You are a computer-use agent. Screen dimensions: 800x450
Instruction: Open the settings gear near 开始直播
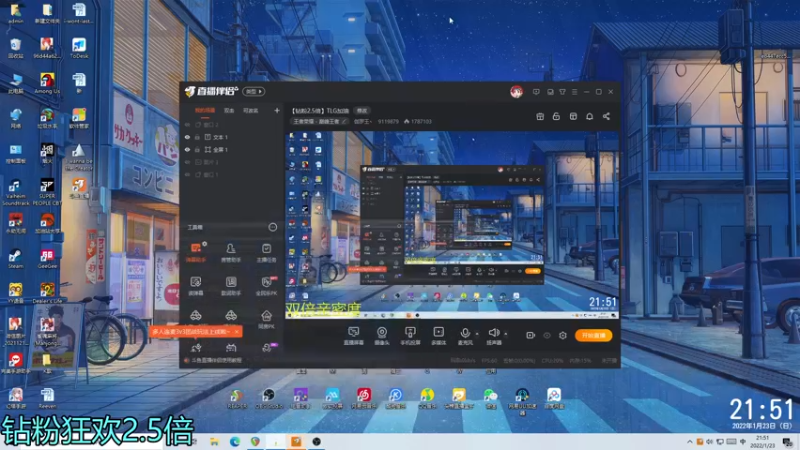[x=563, y=335]
